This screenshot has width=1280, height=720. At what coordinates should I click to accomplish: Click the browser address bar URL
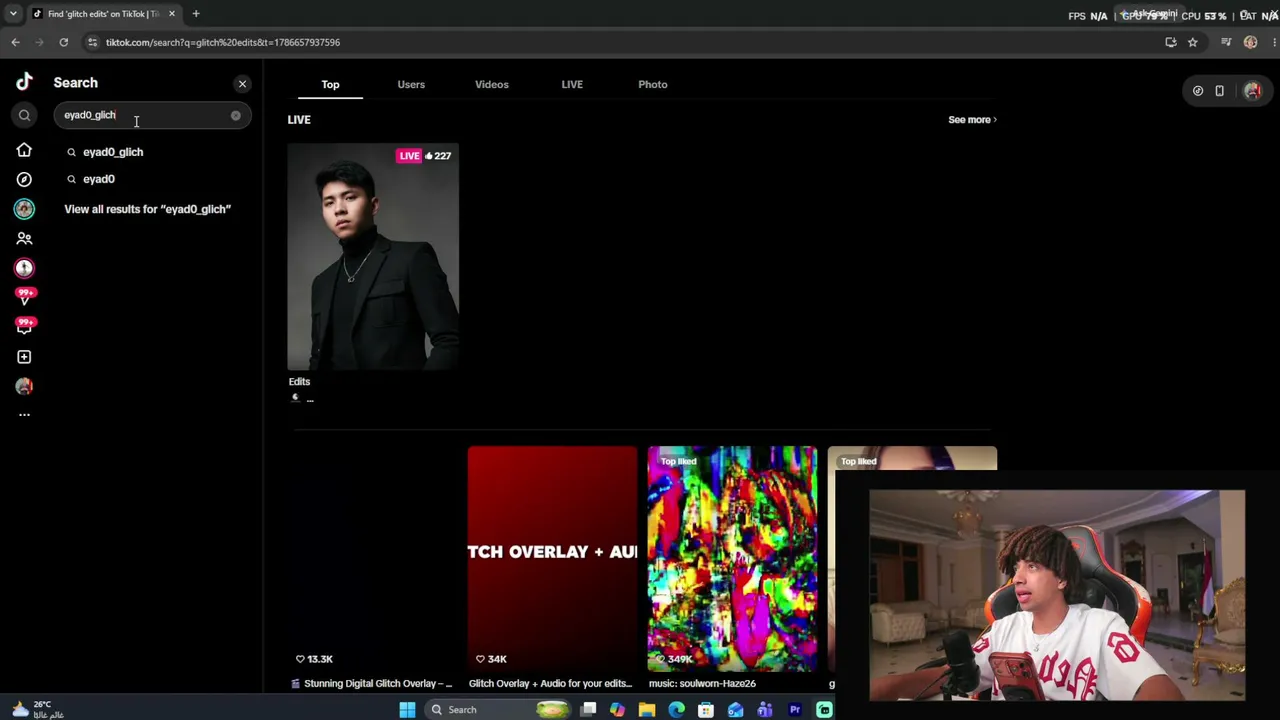pyautogui.click(x=223, y=42)
